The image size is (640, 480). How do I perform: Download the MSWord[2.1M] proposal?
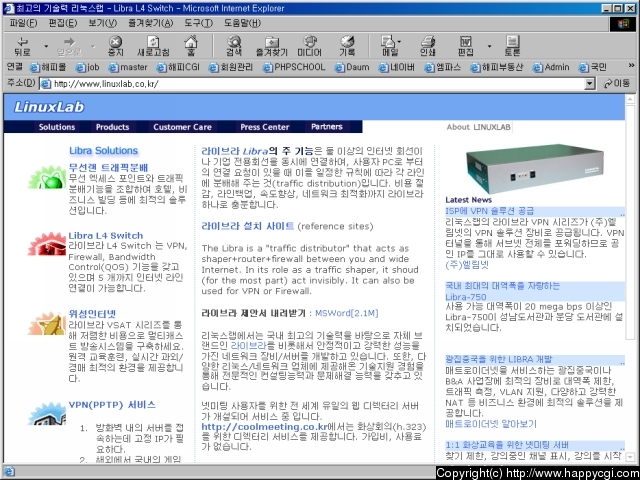click(347, 313)
